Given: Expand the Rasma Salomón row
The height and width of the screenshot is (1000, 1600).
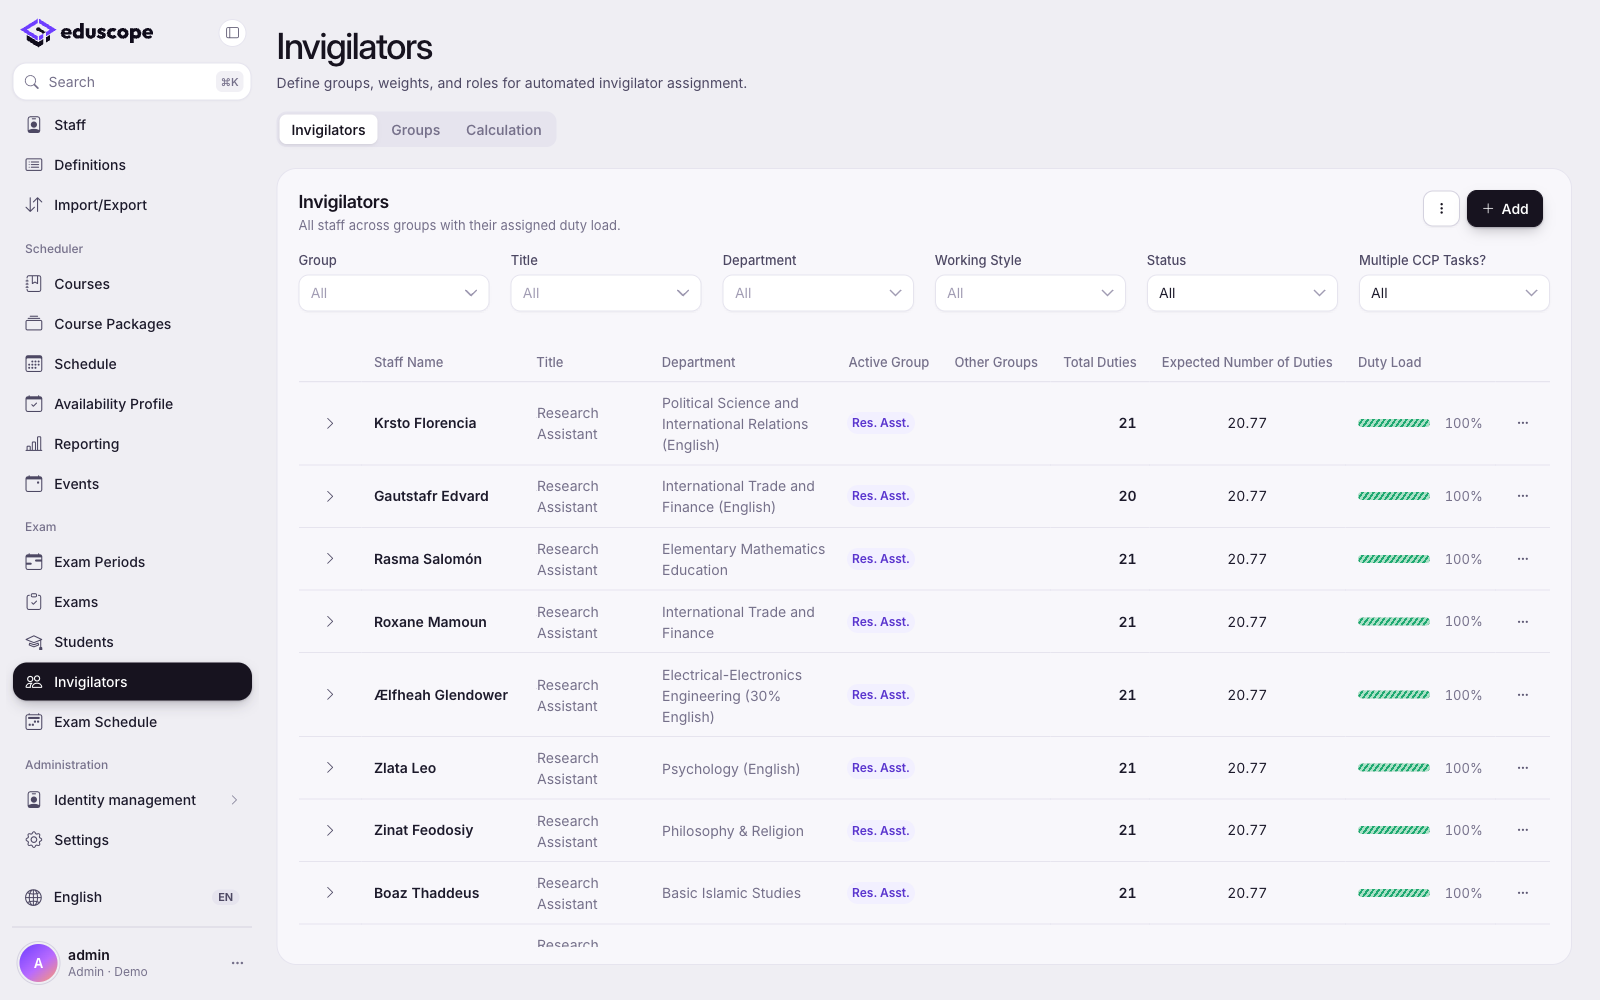Looking at the screenshot, I should (330, 559).
